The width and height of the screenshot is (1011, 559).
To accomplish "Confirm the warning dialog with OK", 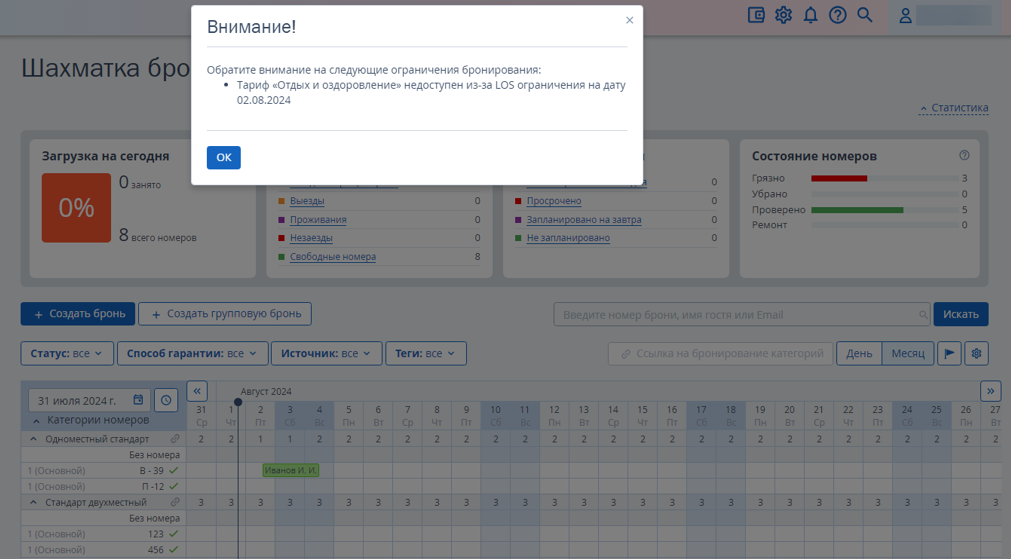I will pyautogui.click(x=224, y=157).
